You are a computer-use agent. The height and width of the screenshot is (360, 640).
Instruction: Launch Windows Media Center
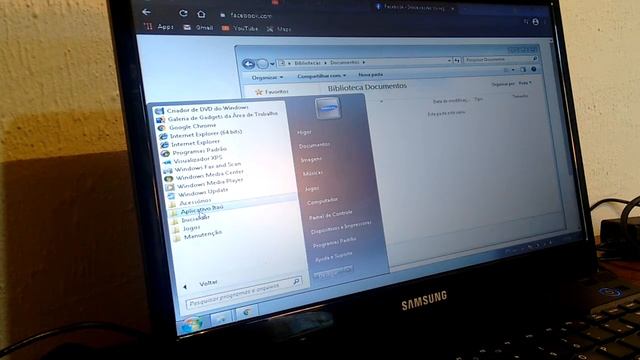(x=204, y=176)
